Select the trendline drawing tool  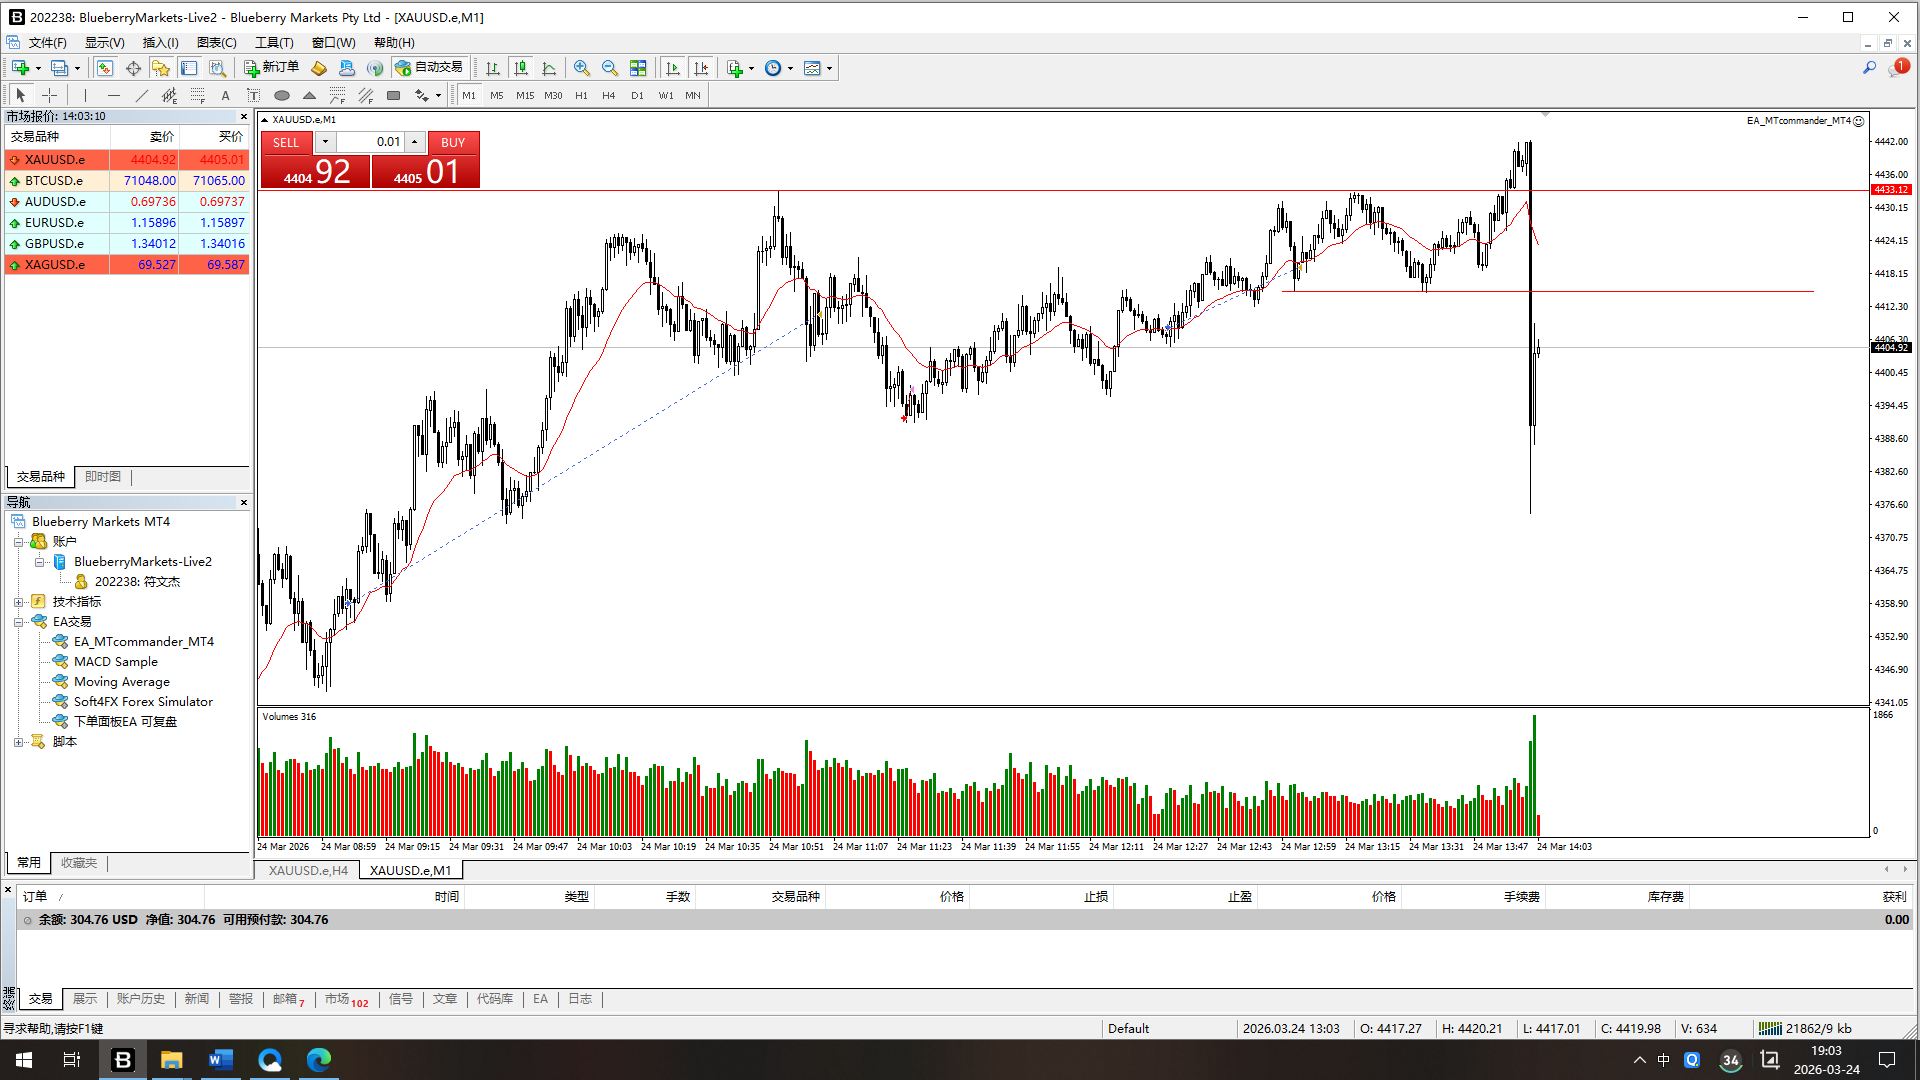tap(141, 95)
